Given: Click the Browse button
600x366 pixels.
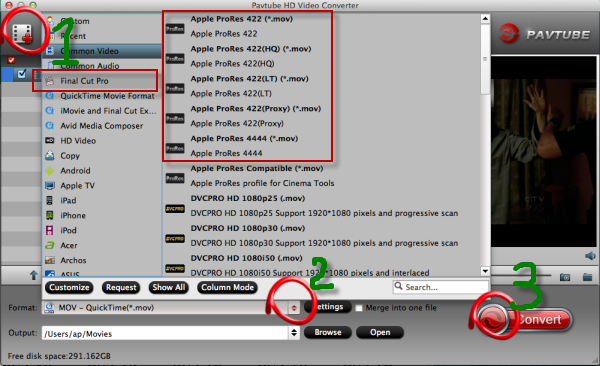Looking at the screenshot, I should [328, 332].
